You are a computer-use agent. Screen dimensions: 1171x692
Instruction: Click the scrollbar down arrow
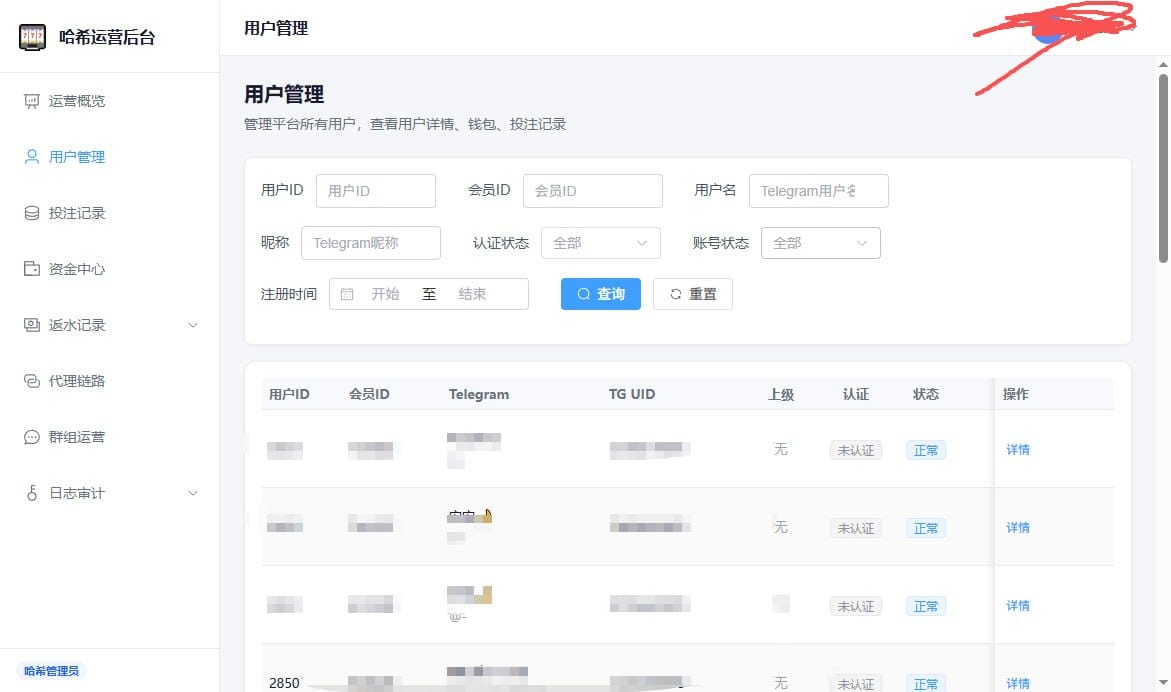coord(1163,682)
